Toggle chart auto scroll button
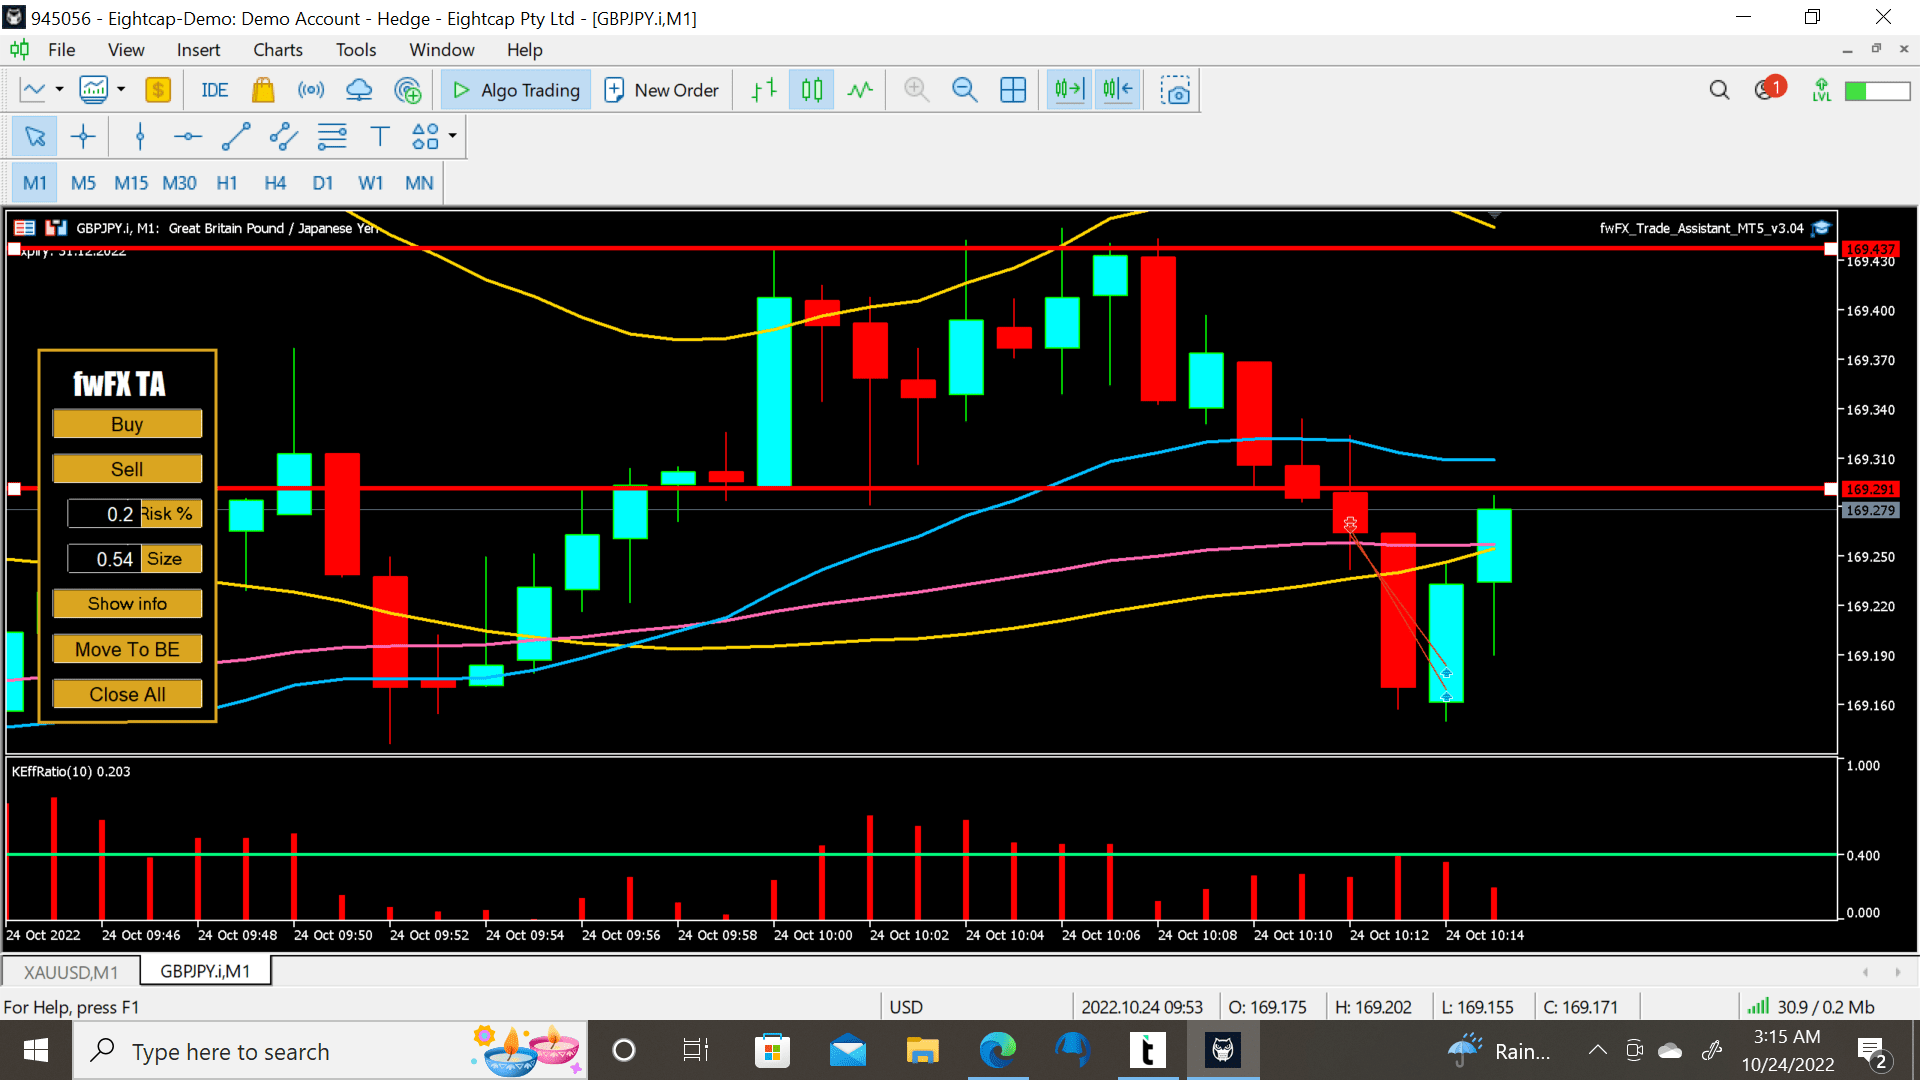The height and width of the screenshot is (1080, 1920). coord(1069,90)
